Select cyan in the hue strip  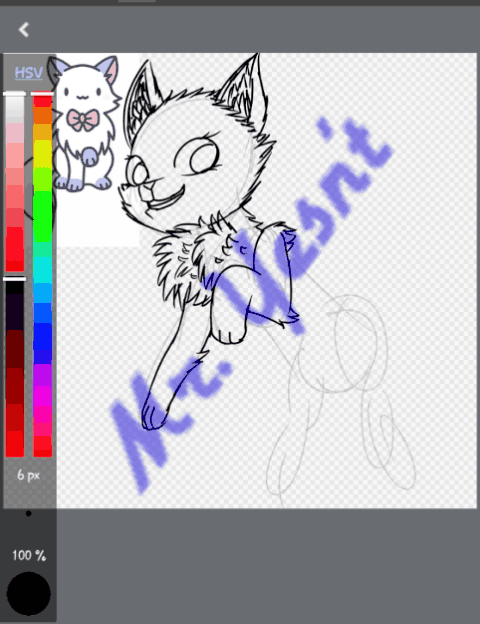pyautogui.click(x=43, y=270)
